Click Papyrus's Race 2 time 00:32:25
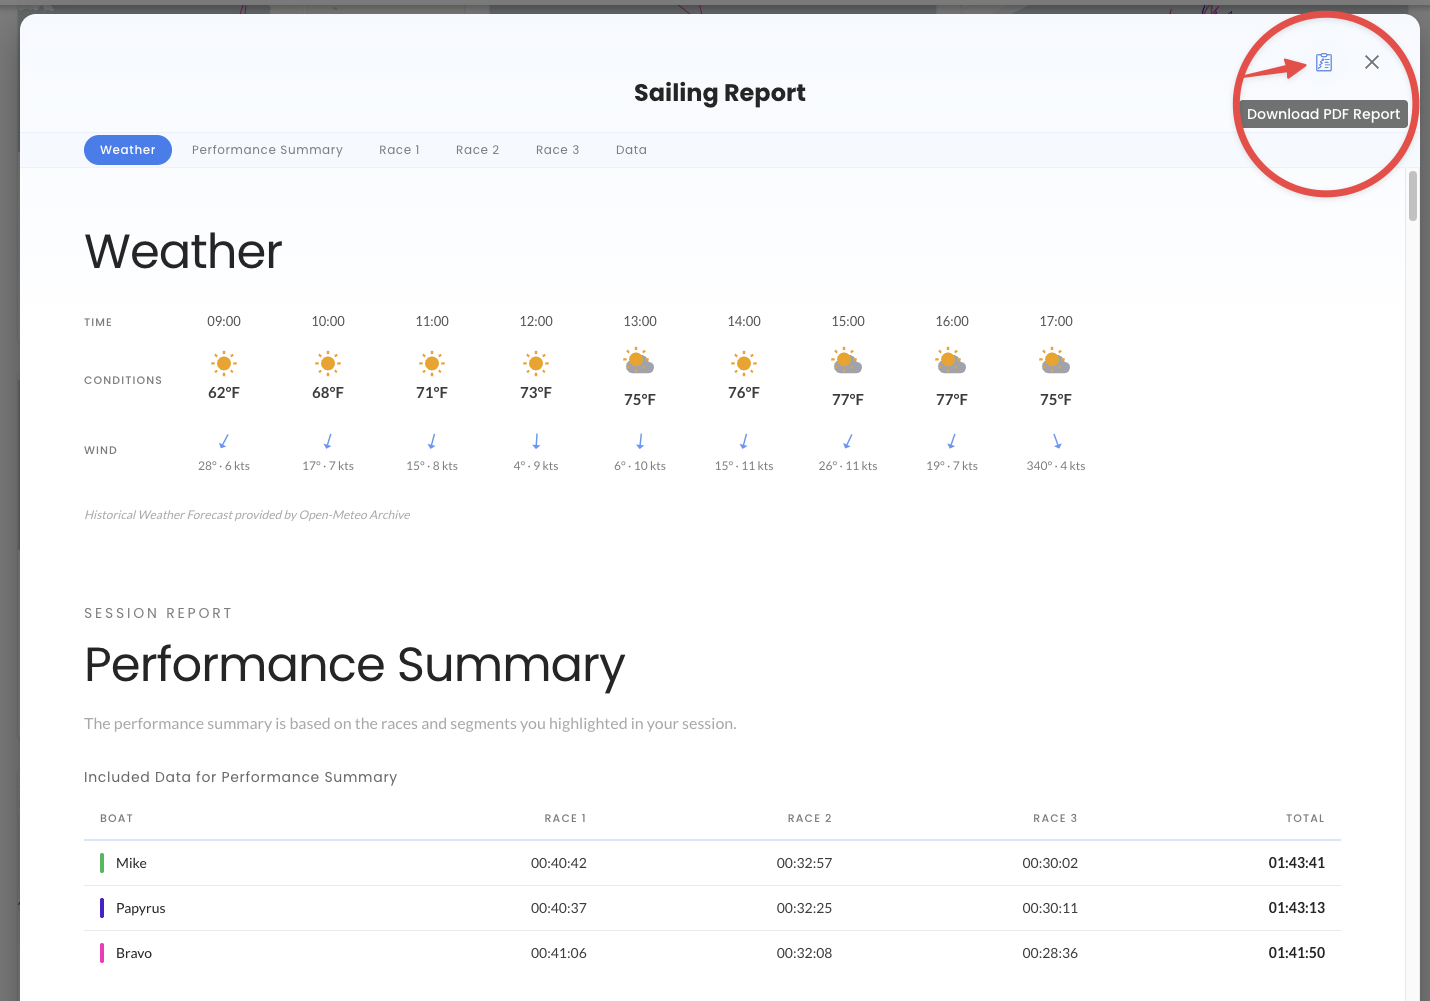The image size is (1430, 1001). pyautogui.click(x=804, y=908)
